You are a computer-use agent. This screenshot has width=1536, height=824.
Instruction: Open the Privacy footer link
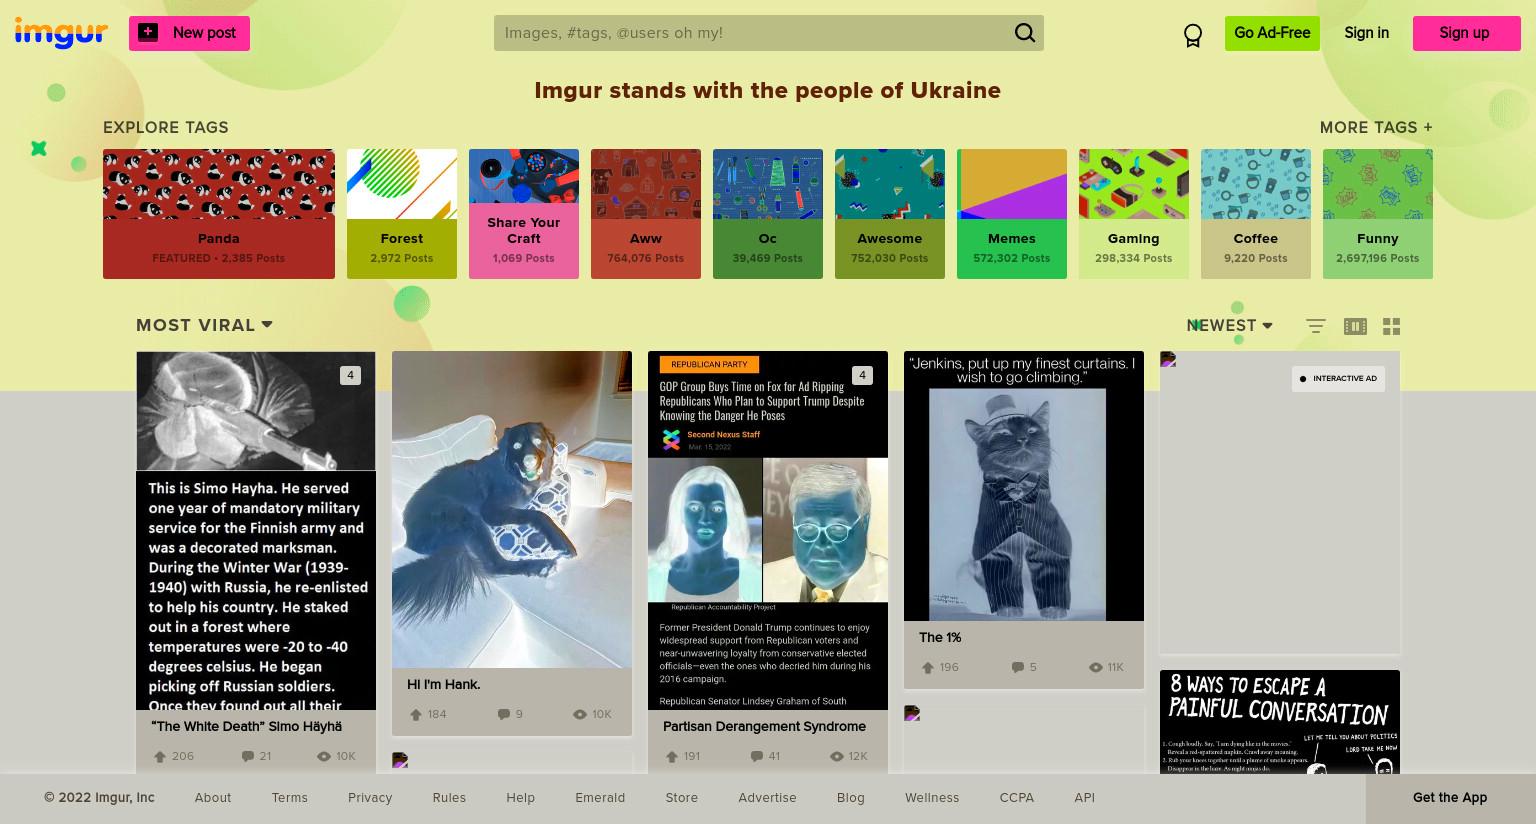click(370, 797)
